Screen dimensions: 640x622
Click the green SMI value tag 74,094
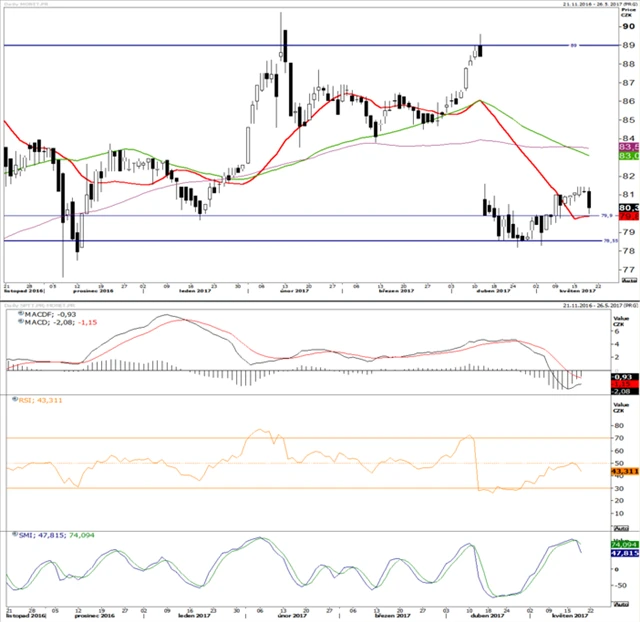(x=629, y=543)
